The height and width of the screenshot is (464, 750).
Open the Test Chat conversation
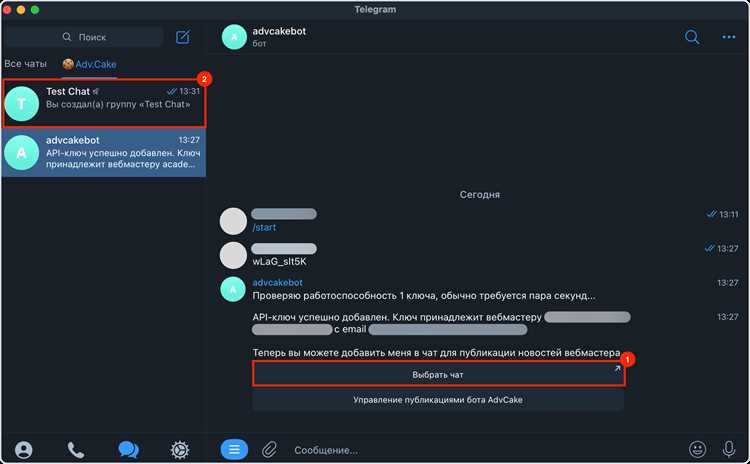[104, 103]
